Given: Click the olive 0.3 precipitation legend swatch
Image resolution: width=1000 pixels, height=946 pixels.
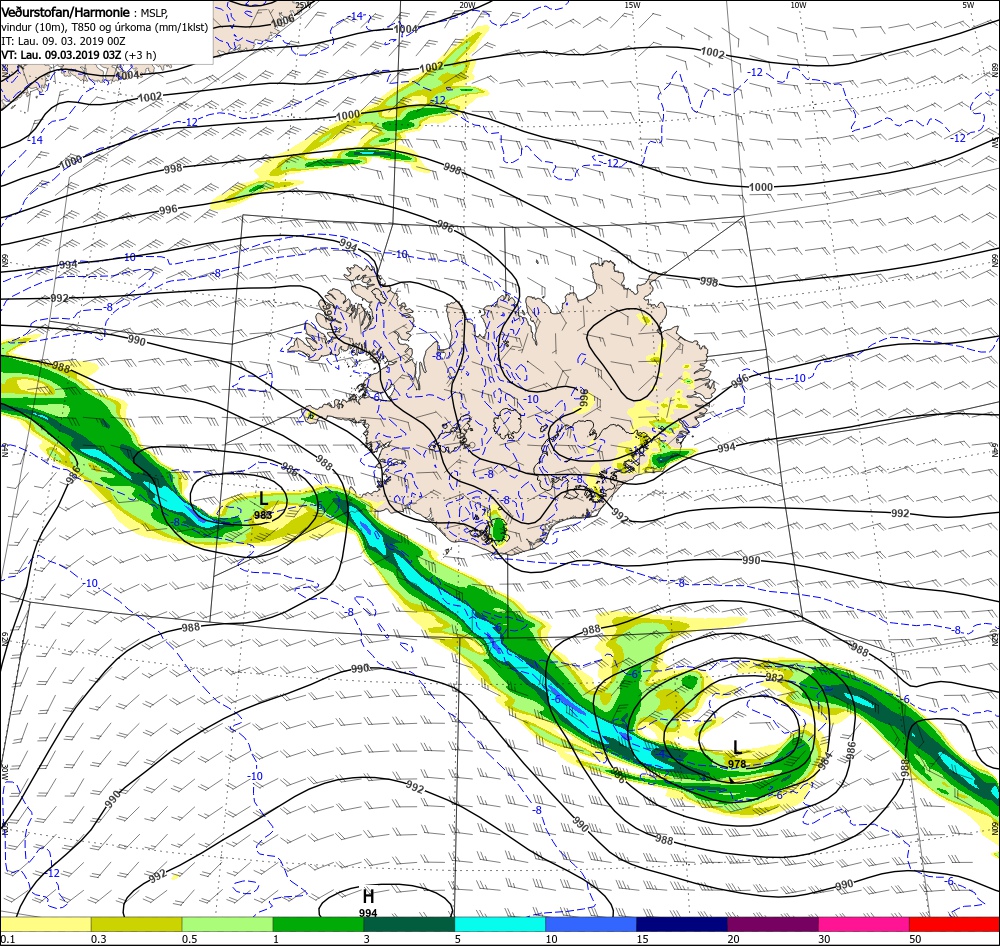Looking at the screenshot, I should pyautogui.click(x=136, y=924).
